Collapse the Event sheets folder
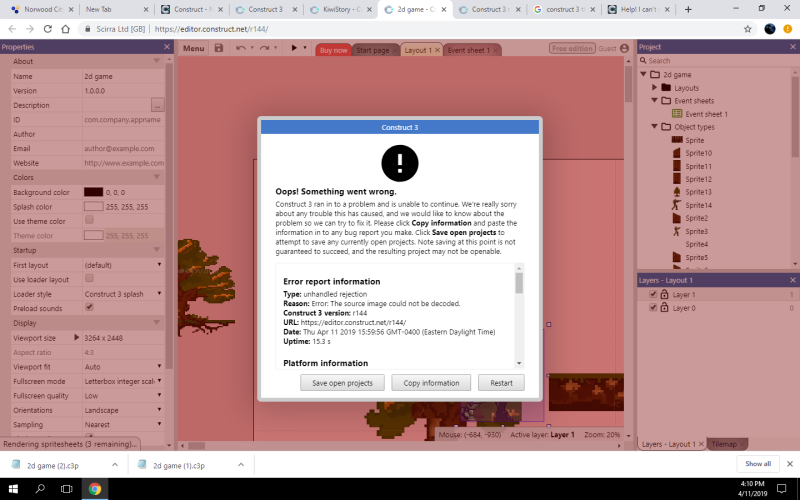 tap(655, 101)
